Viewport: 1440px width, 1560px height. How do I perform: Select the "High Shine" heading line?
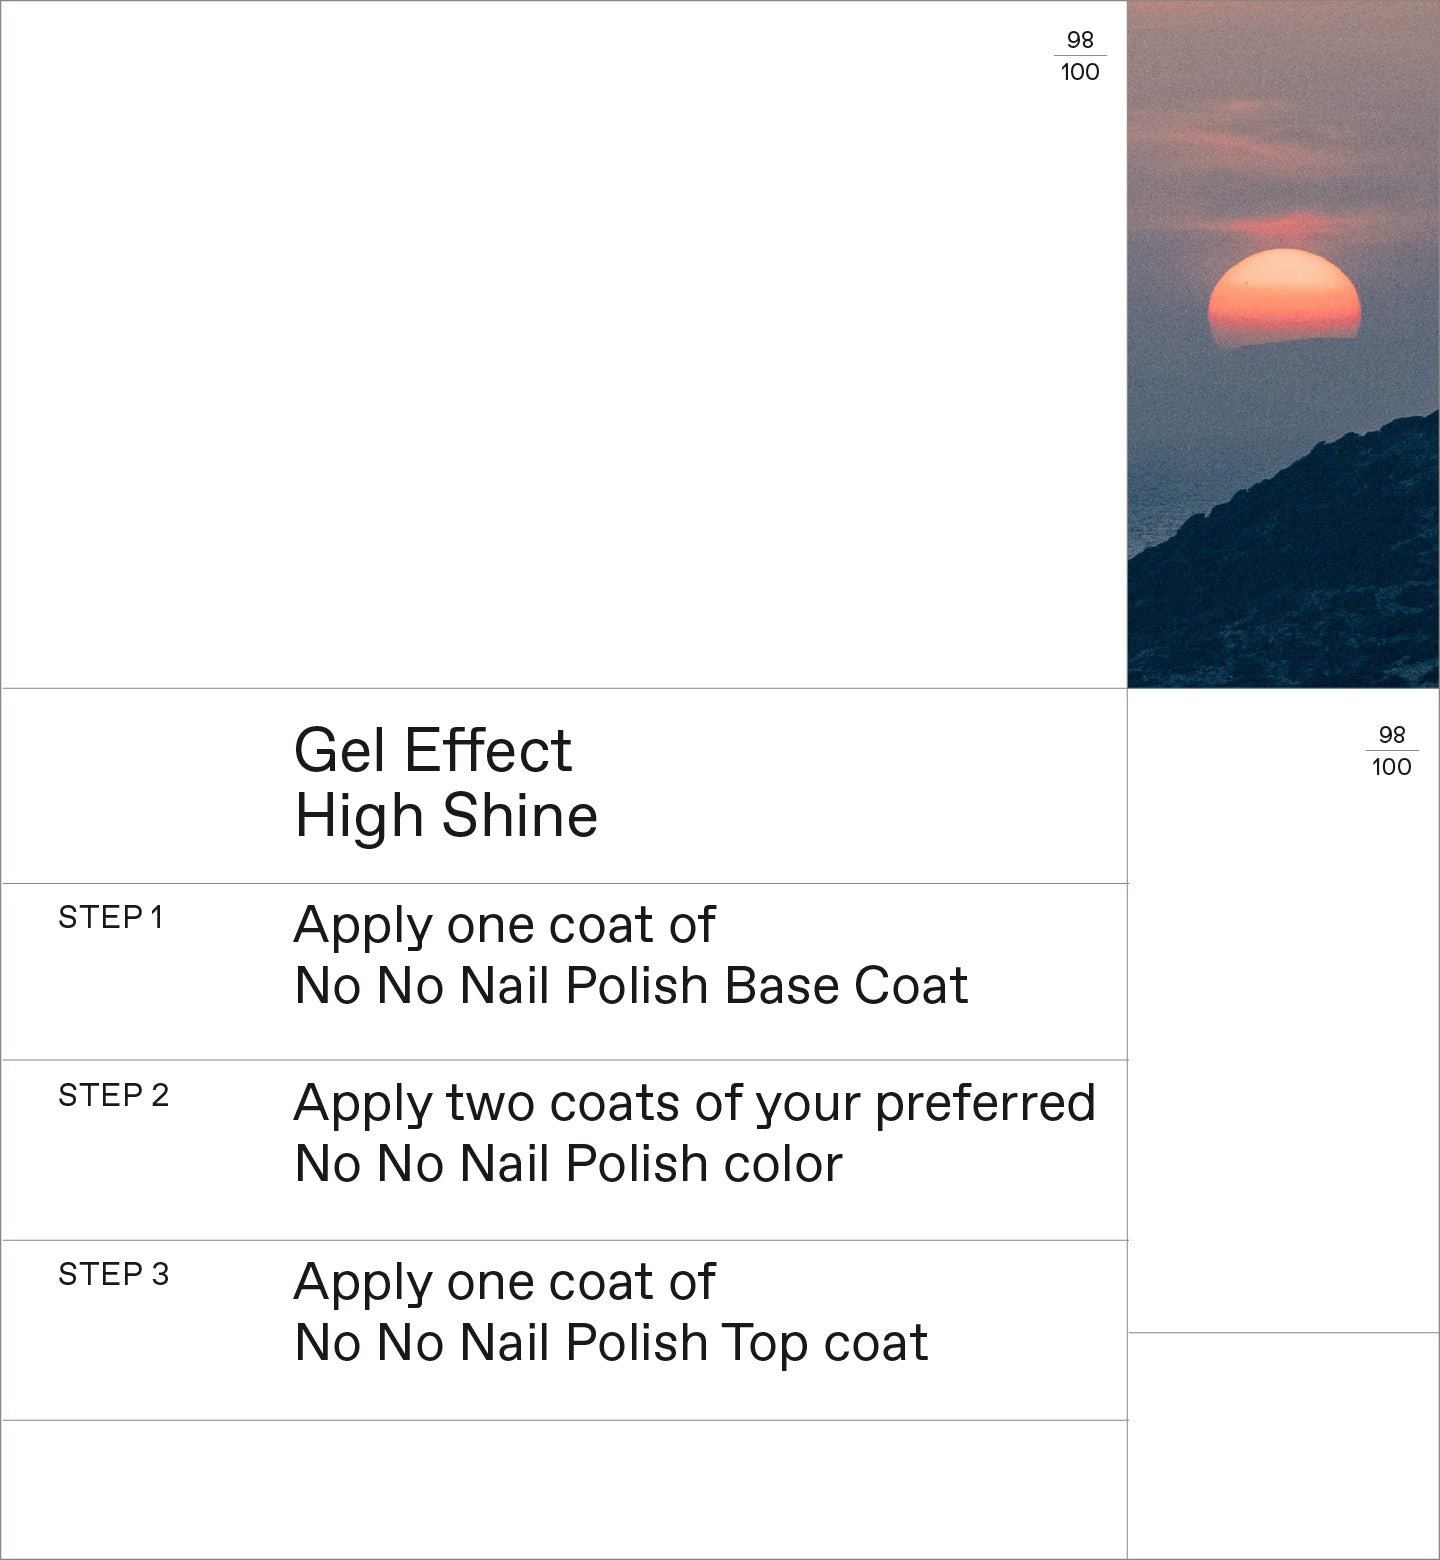(x=446, y=815)
